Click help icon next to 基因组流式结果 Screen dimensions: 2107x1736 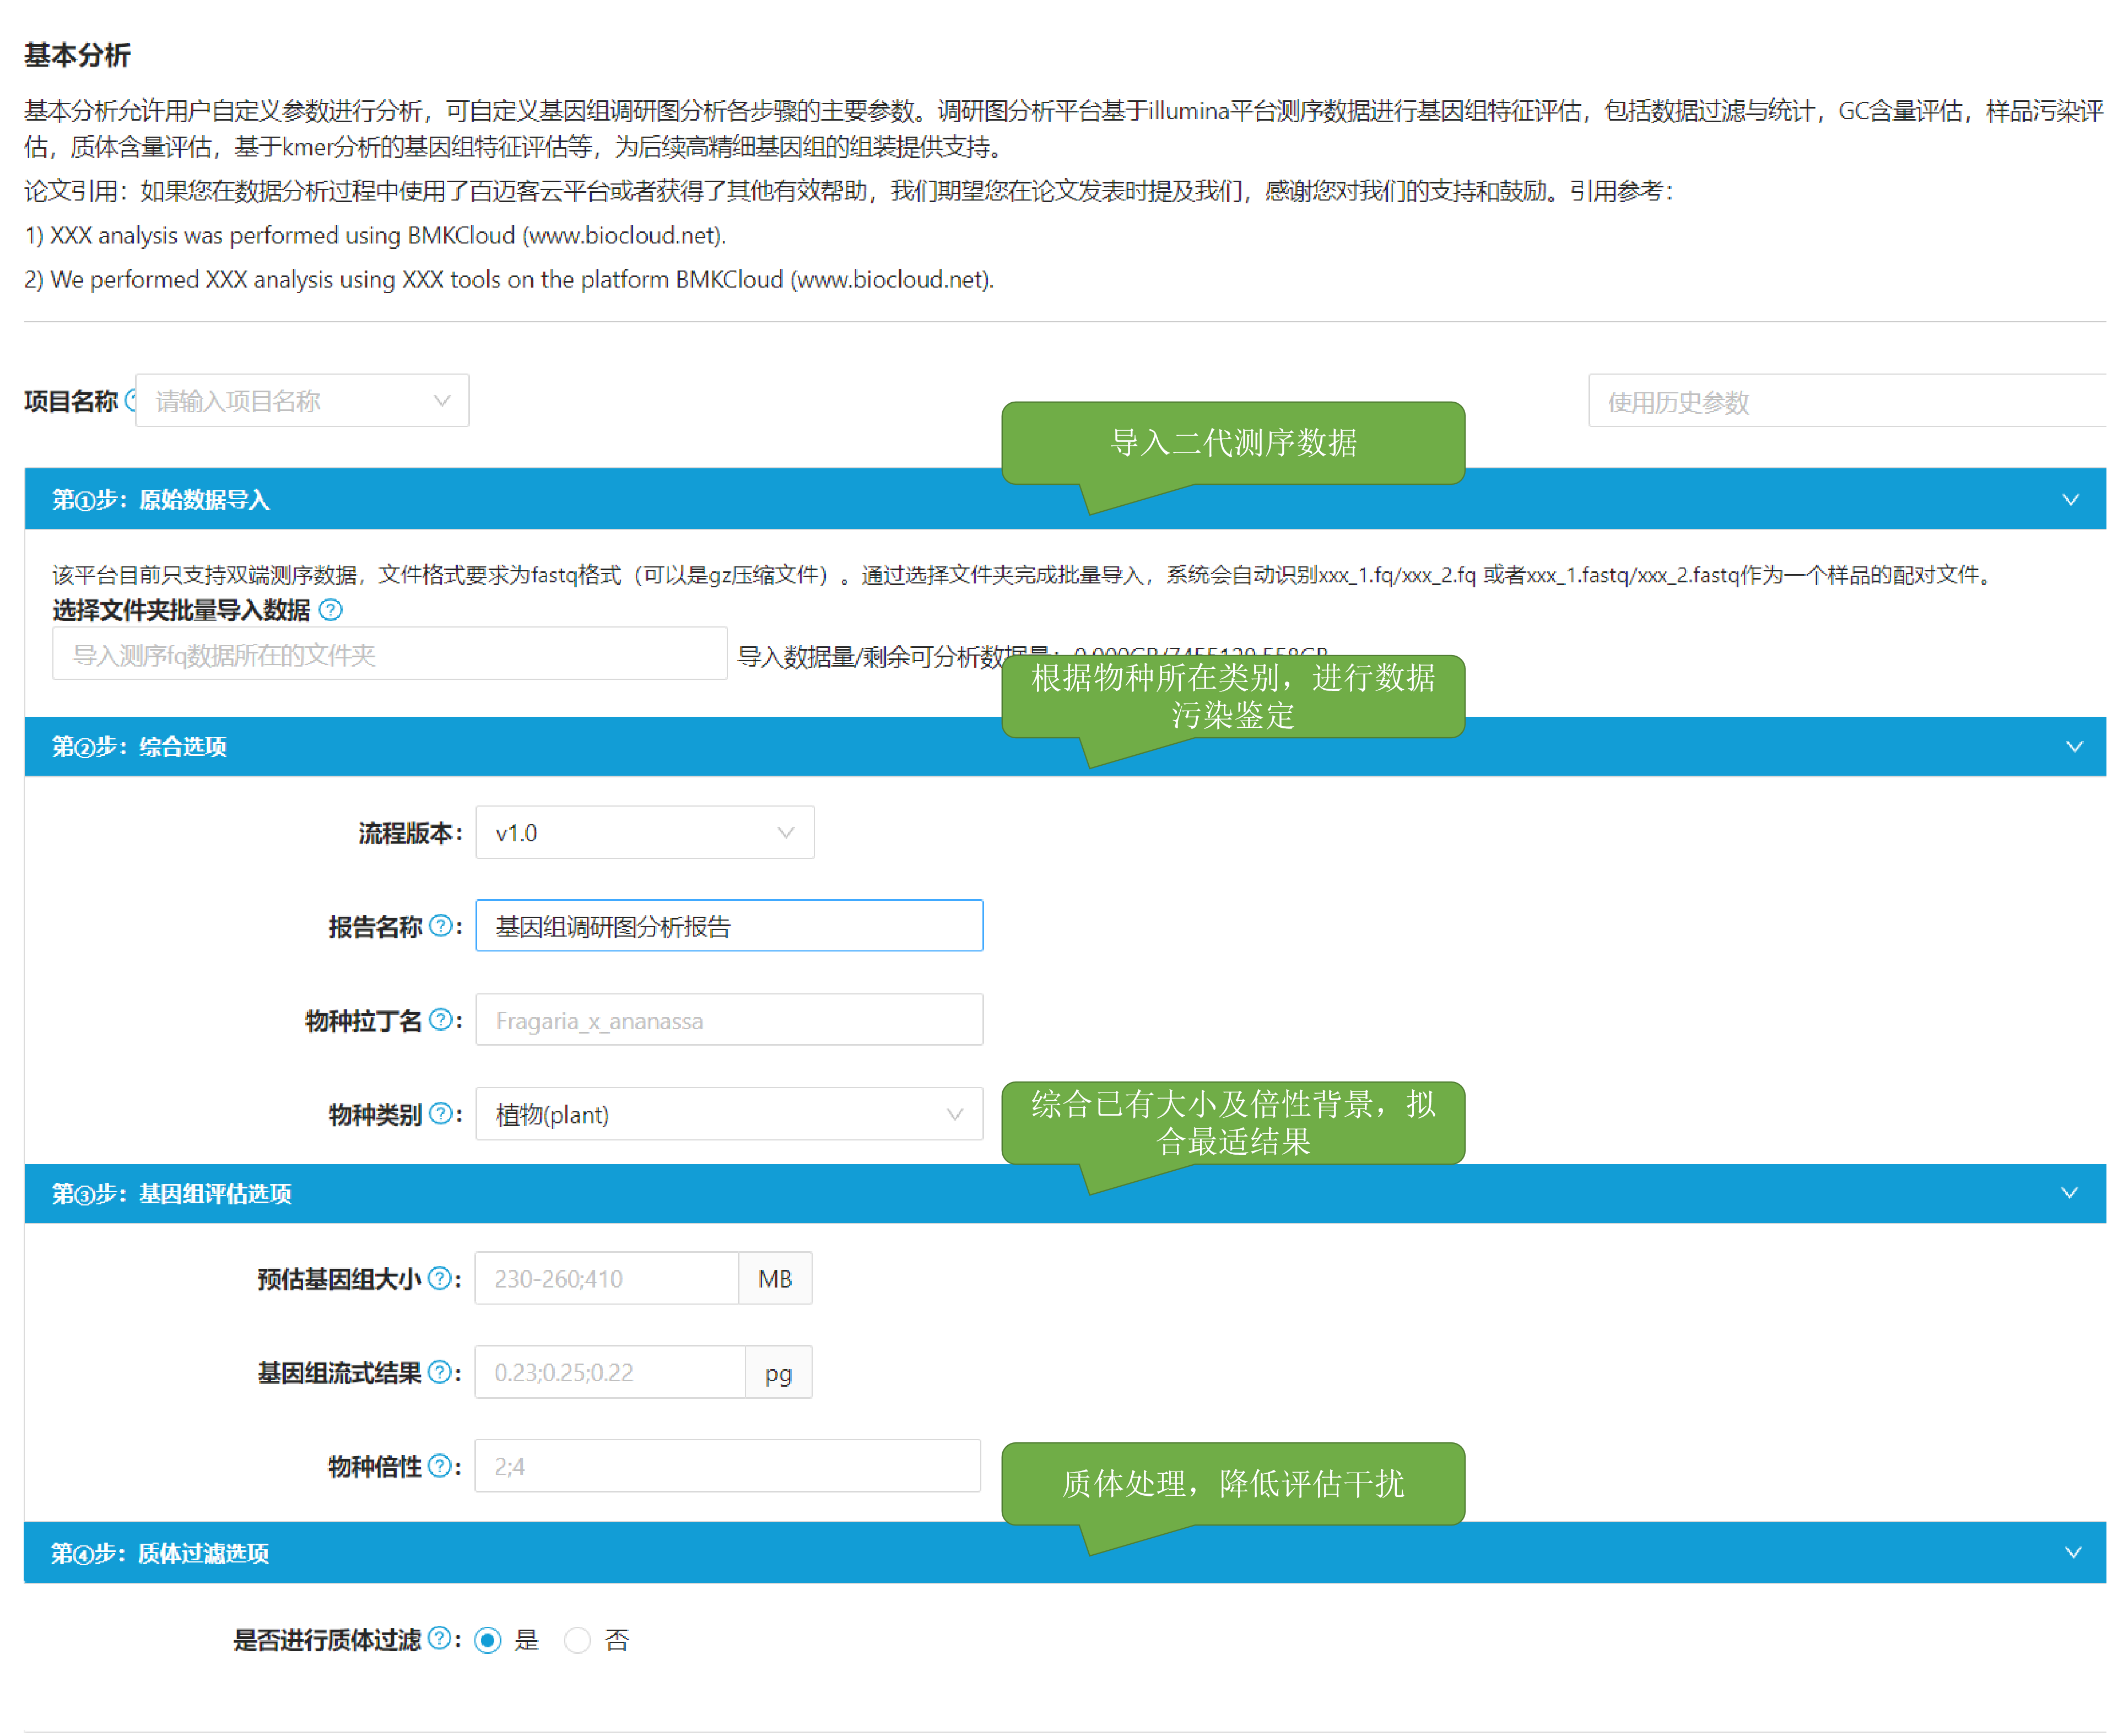(x=439, y=1372)
